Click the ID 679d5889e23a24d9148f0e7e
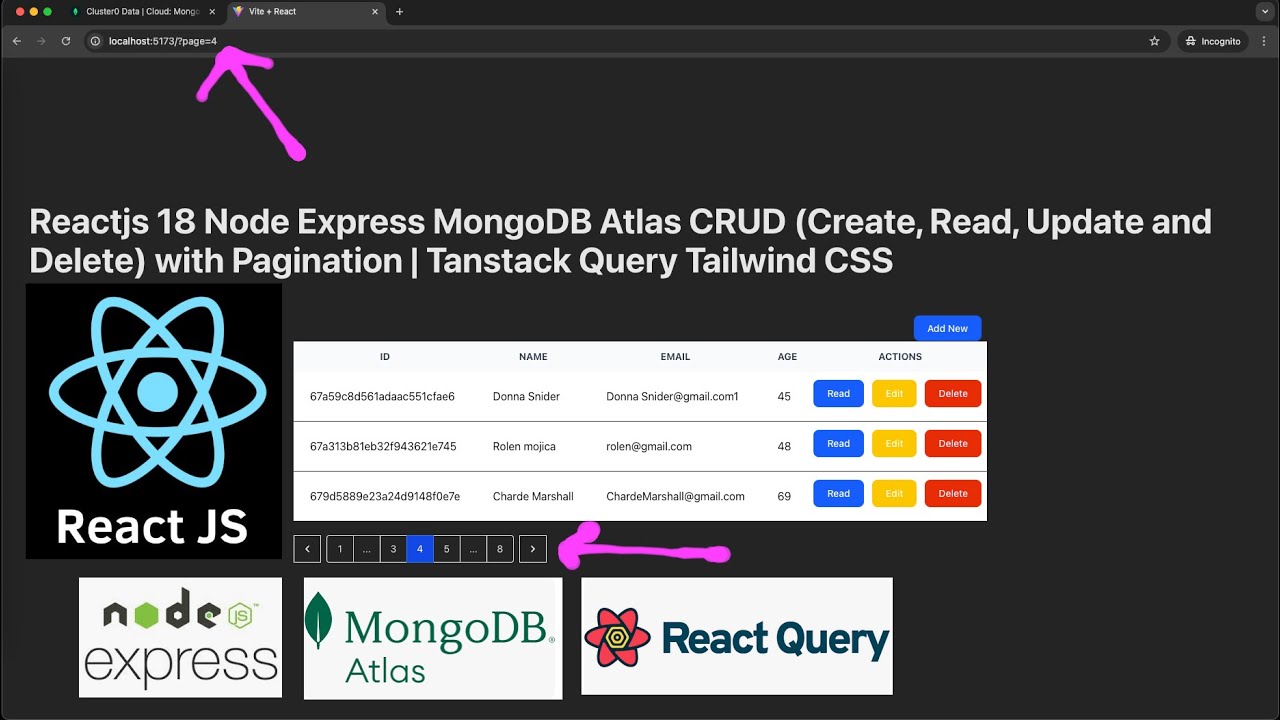The height and width of the screenshot is (720, 1280). tap(385, 497)
